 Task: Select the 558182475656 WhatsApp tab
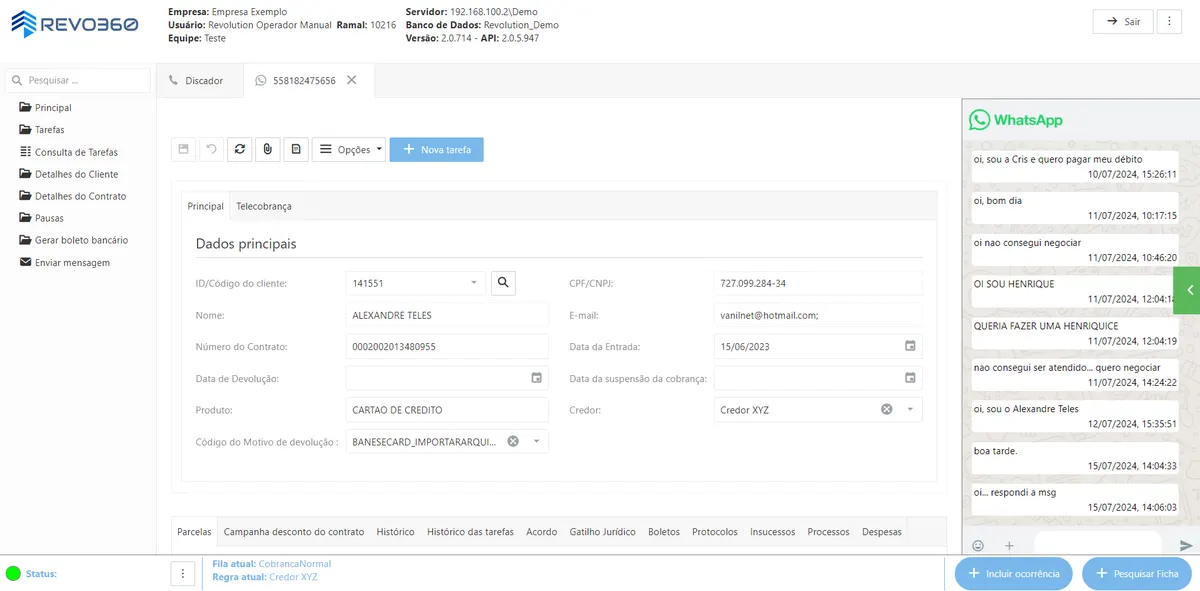304,80
